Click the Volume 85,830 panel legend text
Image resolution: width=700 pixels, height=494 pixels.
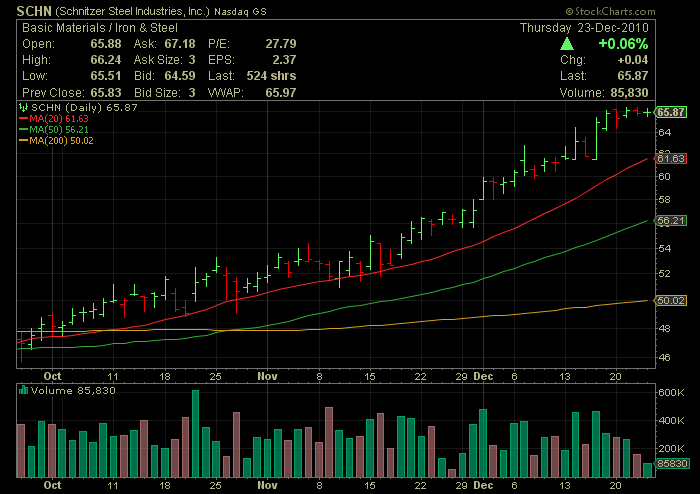pyautogui.click(x=73, y=390)
